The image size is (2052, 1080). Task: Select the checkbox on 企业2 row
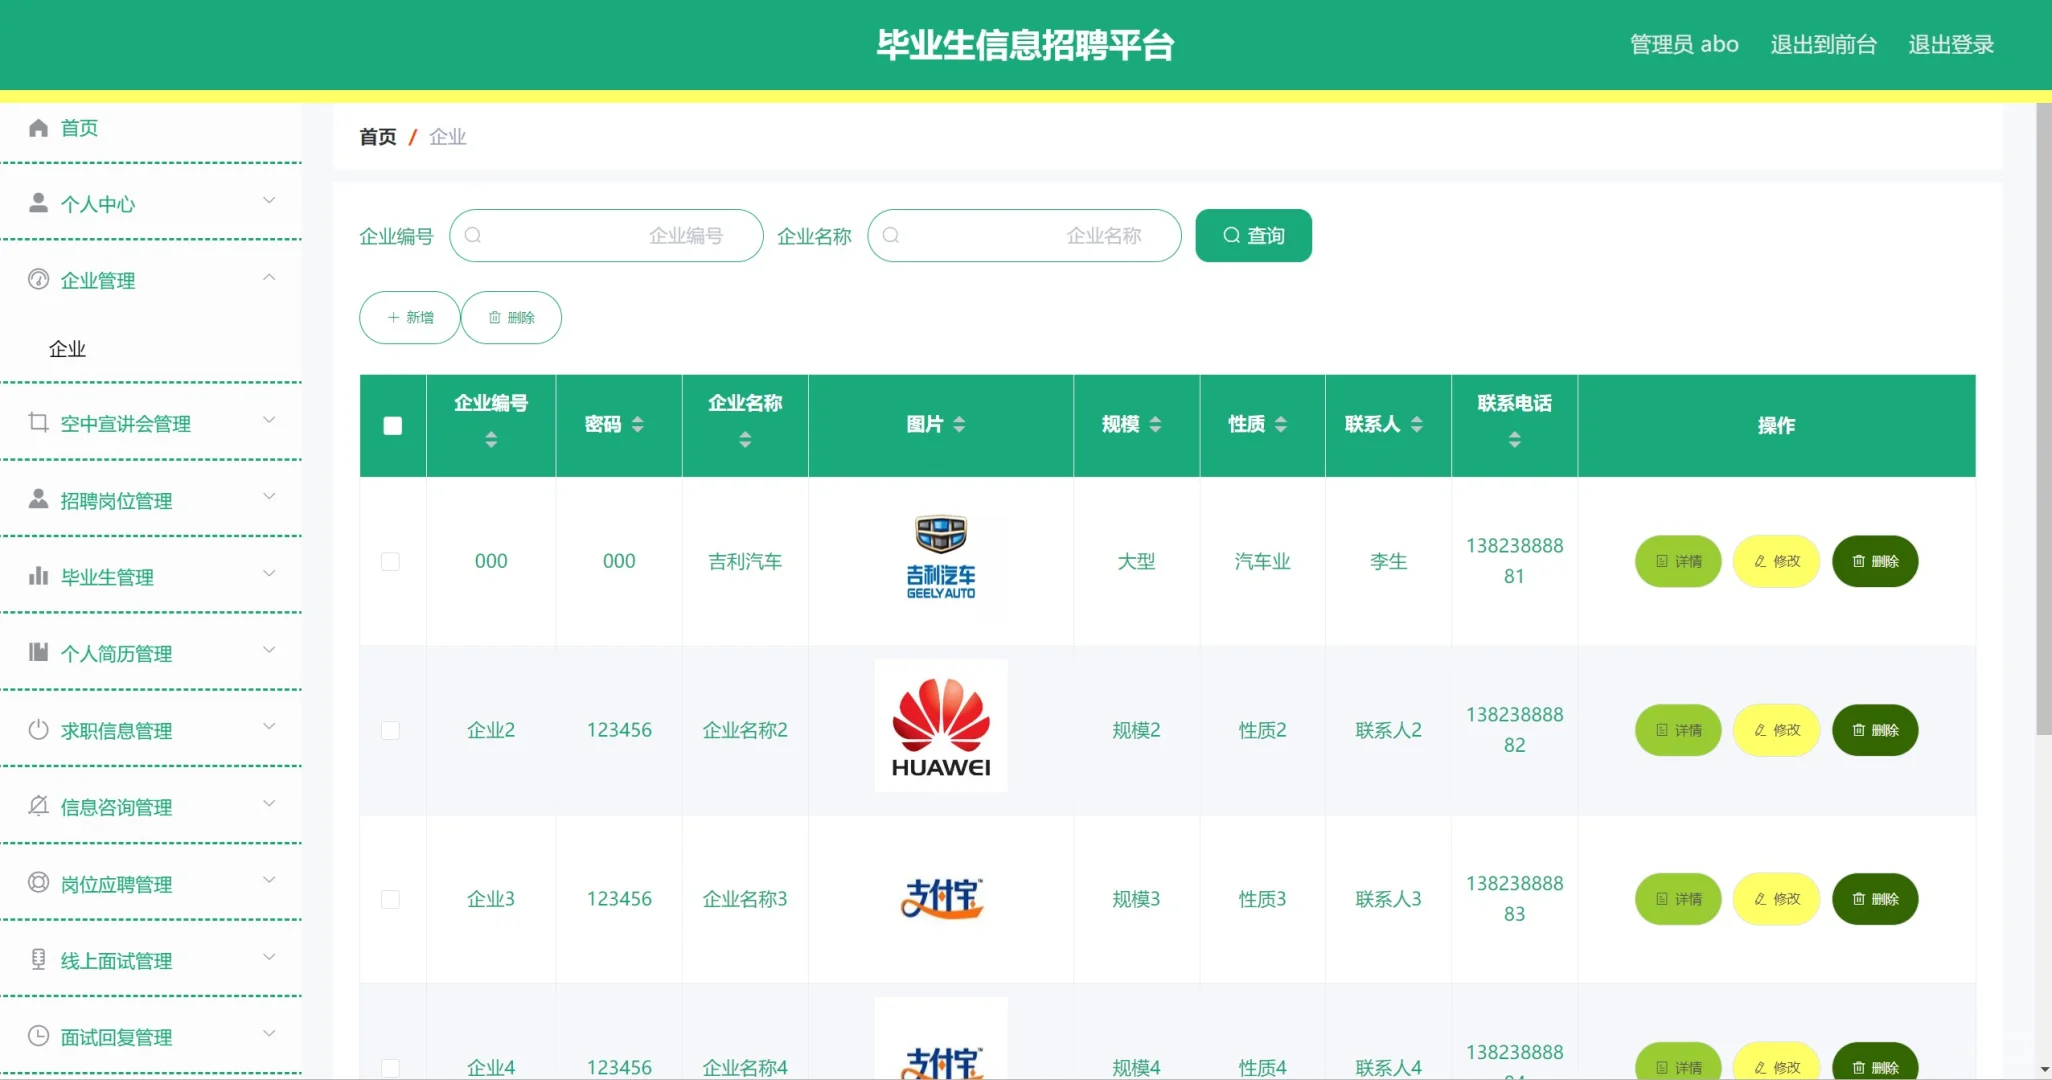391,730
